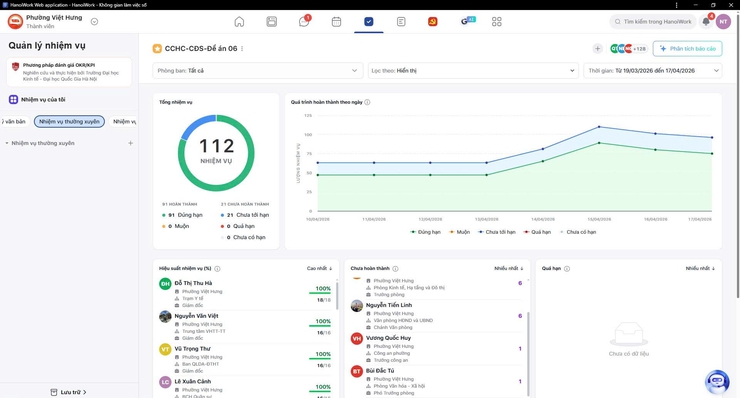The width and height of the screenshot is (740, 398).
Task: Open the Phương pháp đánh giá OKR/KPI card
Action: (69, 72)
